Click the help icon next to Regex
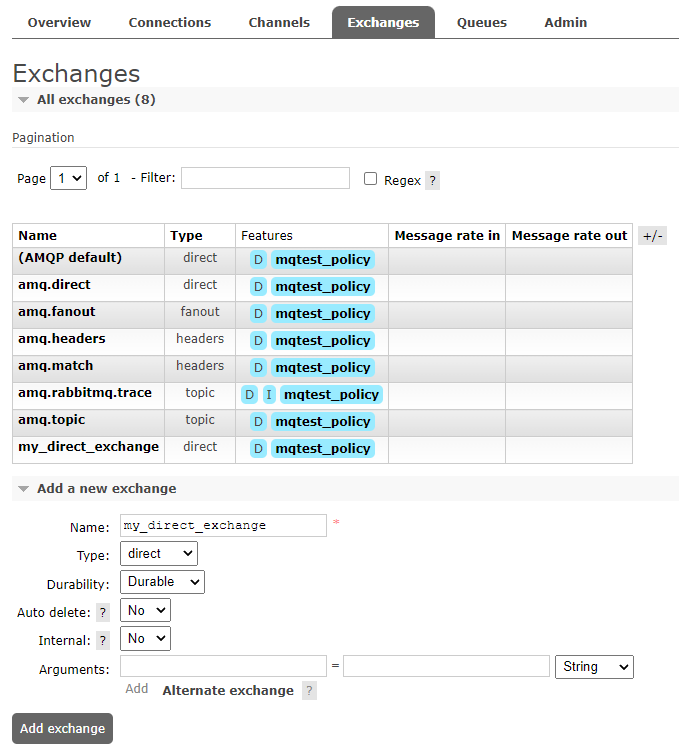Screen dimensions: 679x745 432,181
